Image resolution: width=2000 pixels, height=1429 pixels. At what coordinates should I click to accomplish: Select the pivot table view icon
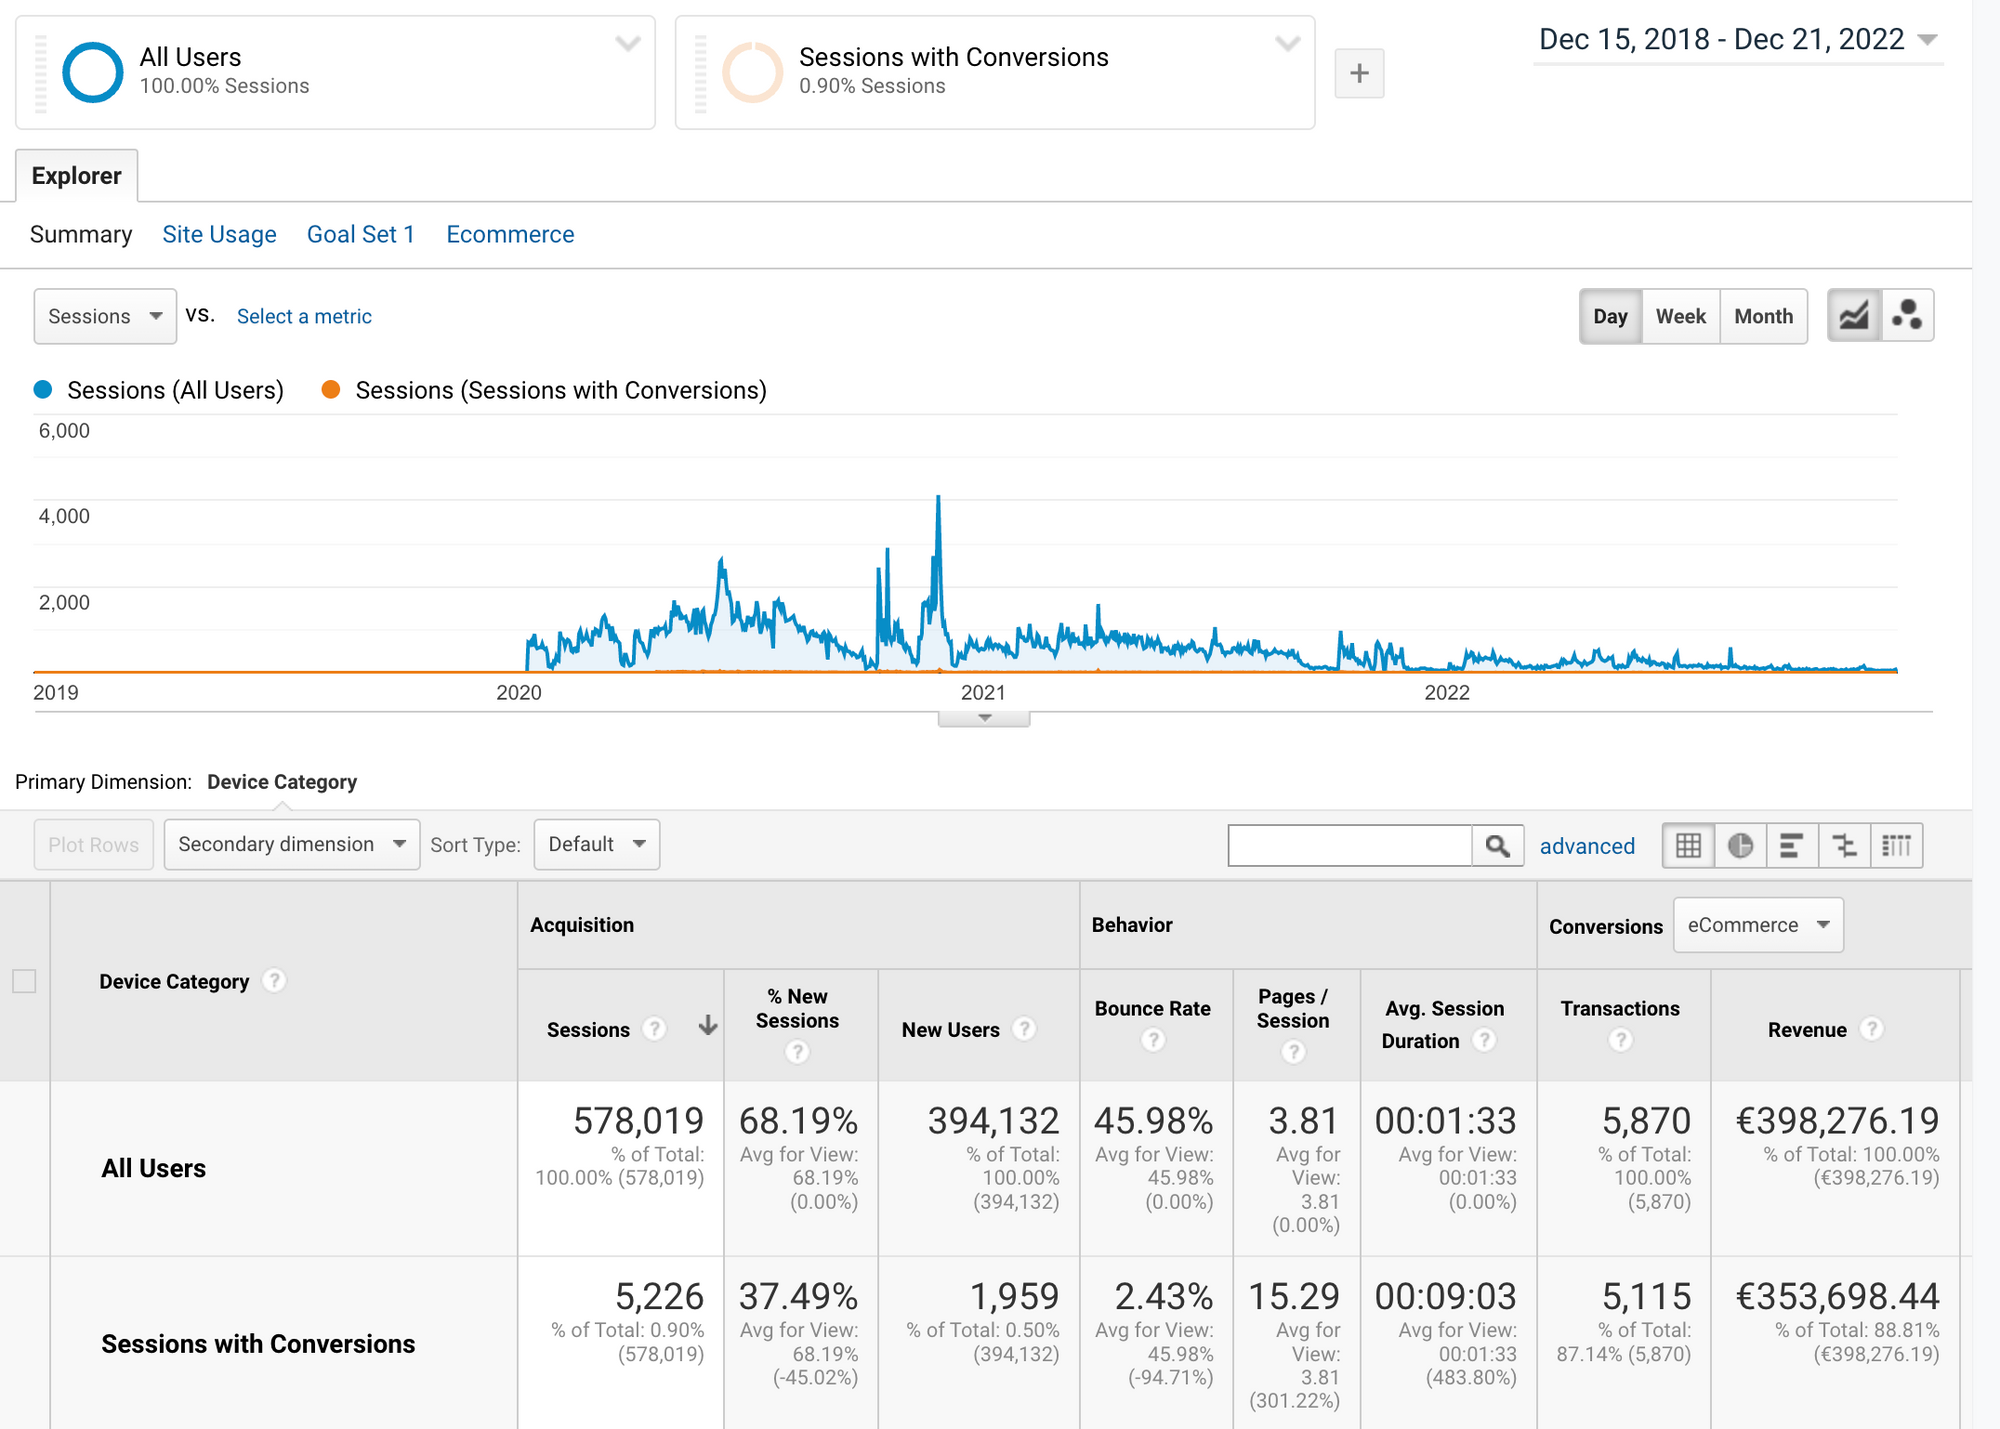tap(1896, 846)
